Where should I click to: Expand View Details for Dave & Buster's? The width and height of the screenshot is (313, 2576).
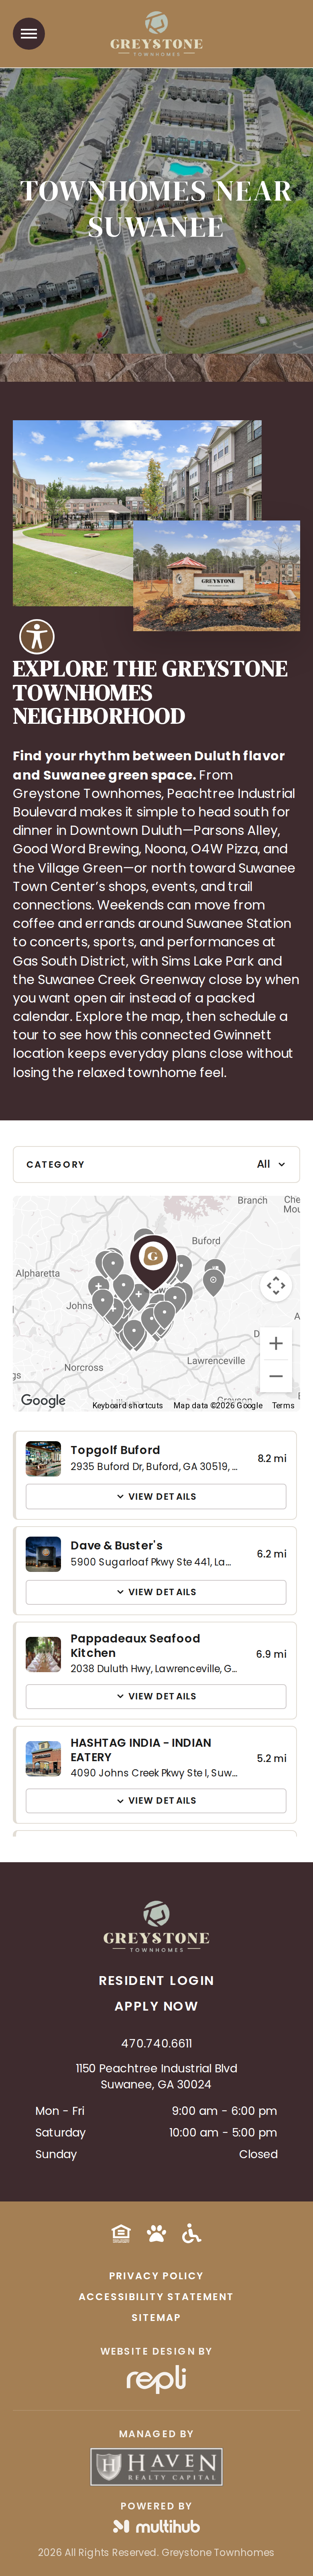pyautogui.click(x=156, y=1591)
